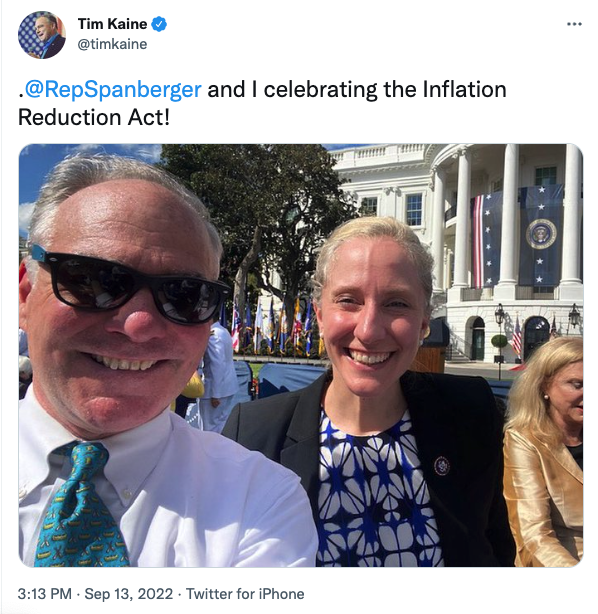The image size is (598, 614).
Task: Click the Sep 13, 2022 date
Action: (x=128, y=594)
